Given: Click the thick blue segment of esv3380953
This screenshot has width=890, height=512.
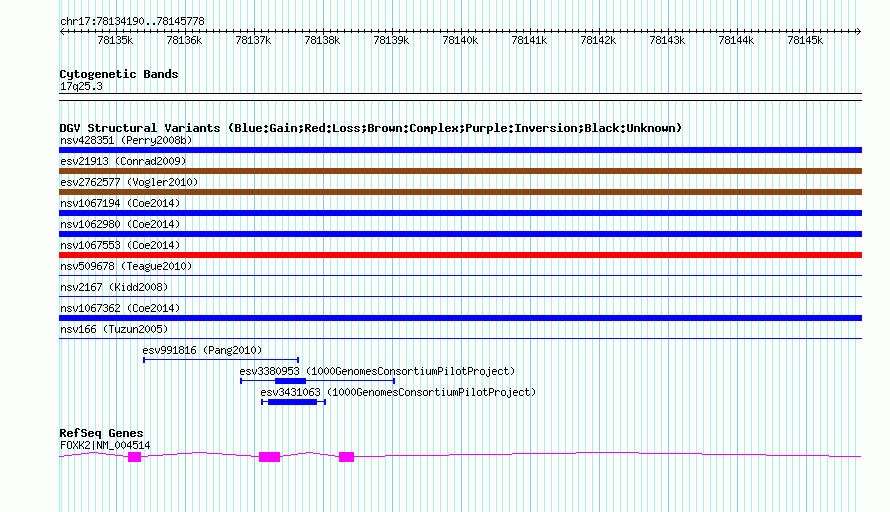Looking at the screenshot, I should 291,381.
